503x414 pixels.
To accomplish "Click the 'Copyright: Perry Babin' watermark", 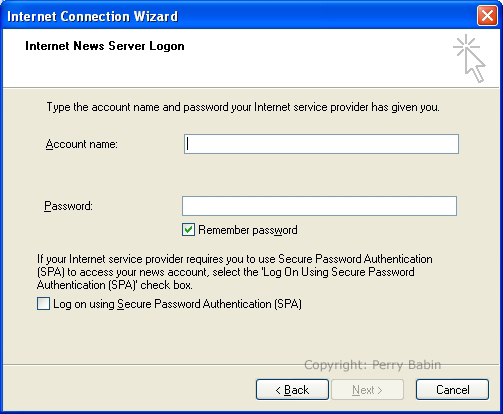I will (373, 365).
